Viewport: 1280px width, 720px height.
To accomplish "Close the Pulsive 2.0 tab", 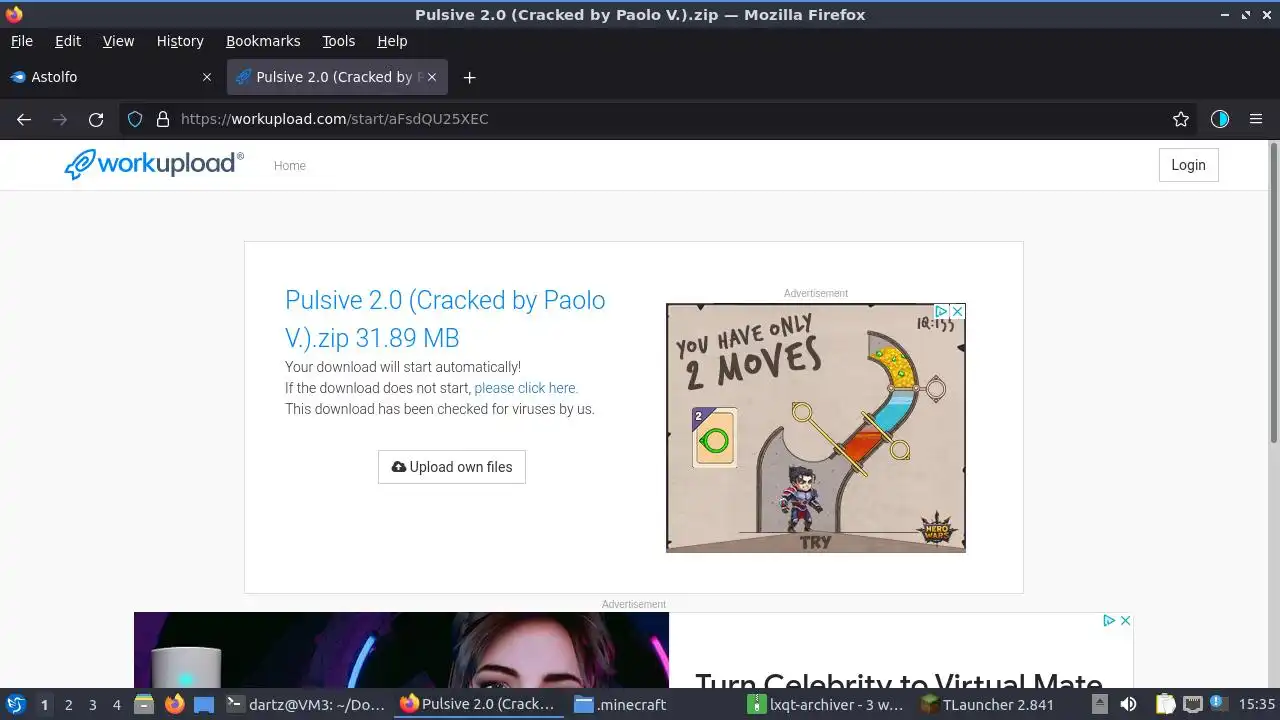I will pyautogui.click(x=432, y=77).
